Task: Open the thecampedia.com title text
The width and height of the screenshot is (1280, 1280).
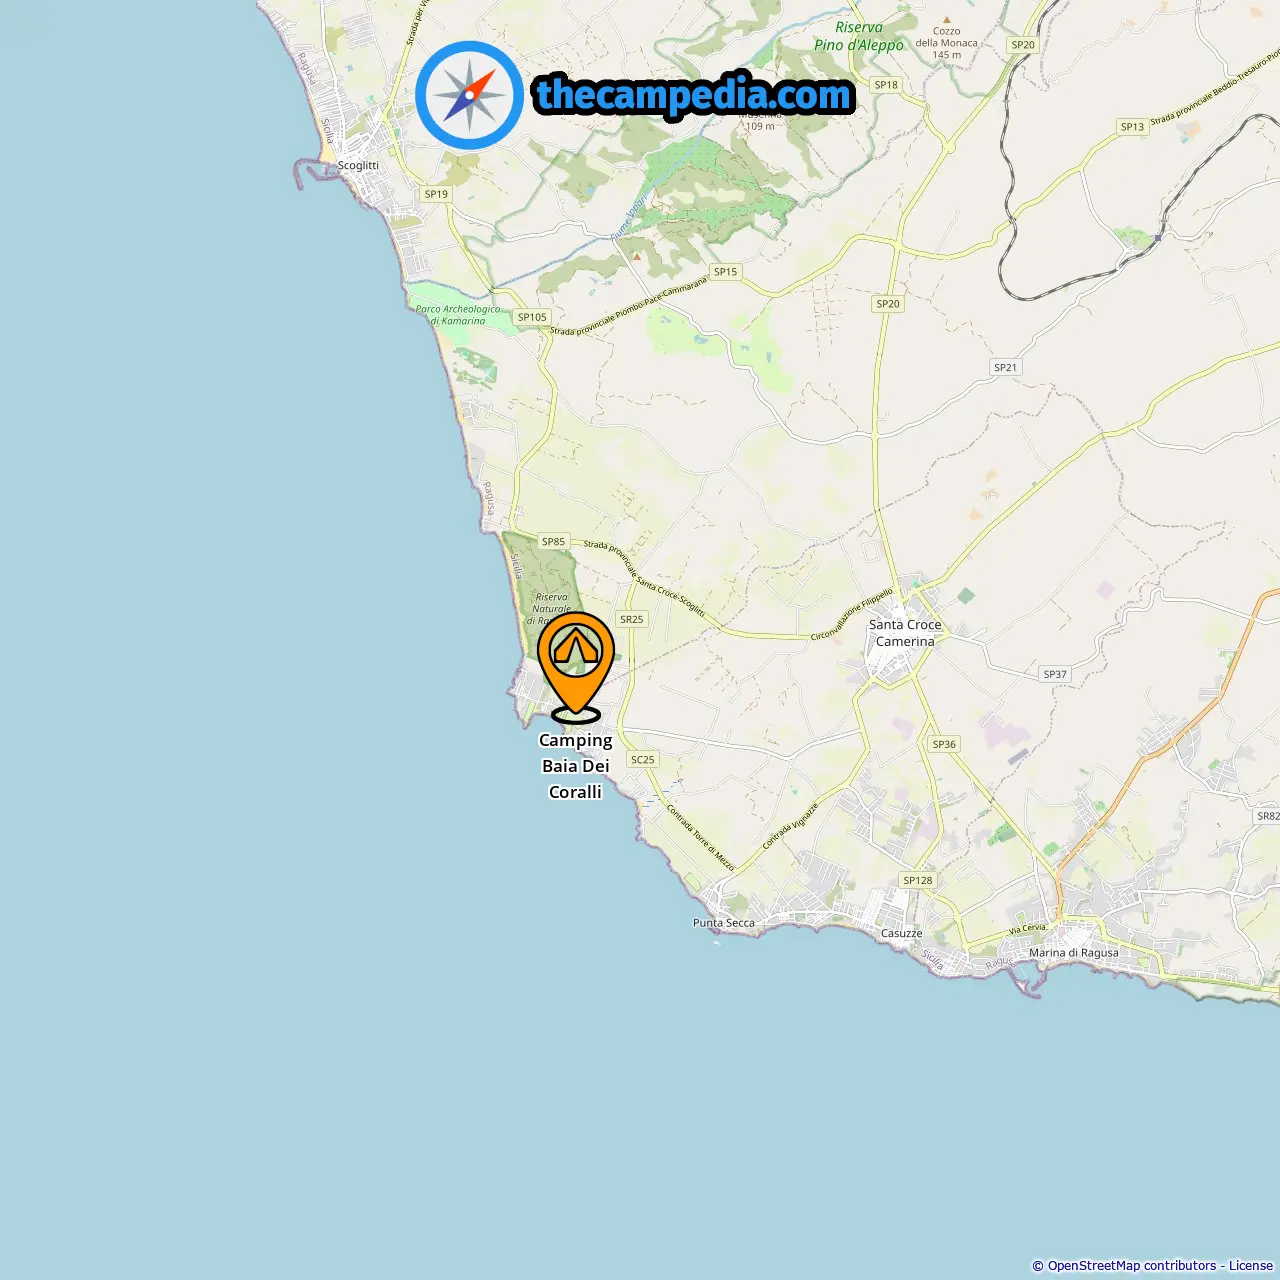Action: click(x=694, y=95)
